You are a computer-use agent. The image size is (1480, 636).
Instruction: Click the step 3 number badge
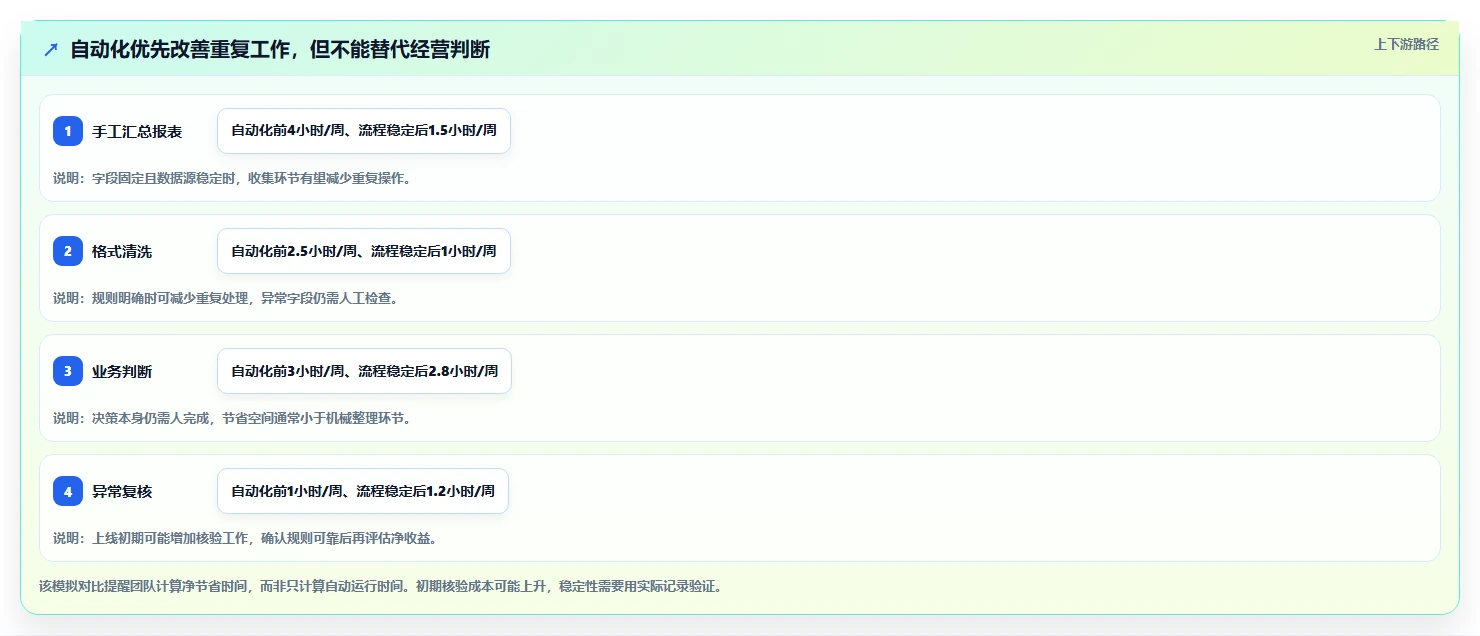click(x=68, y=371)
